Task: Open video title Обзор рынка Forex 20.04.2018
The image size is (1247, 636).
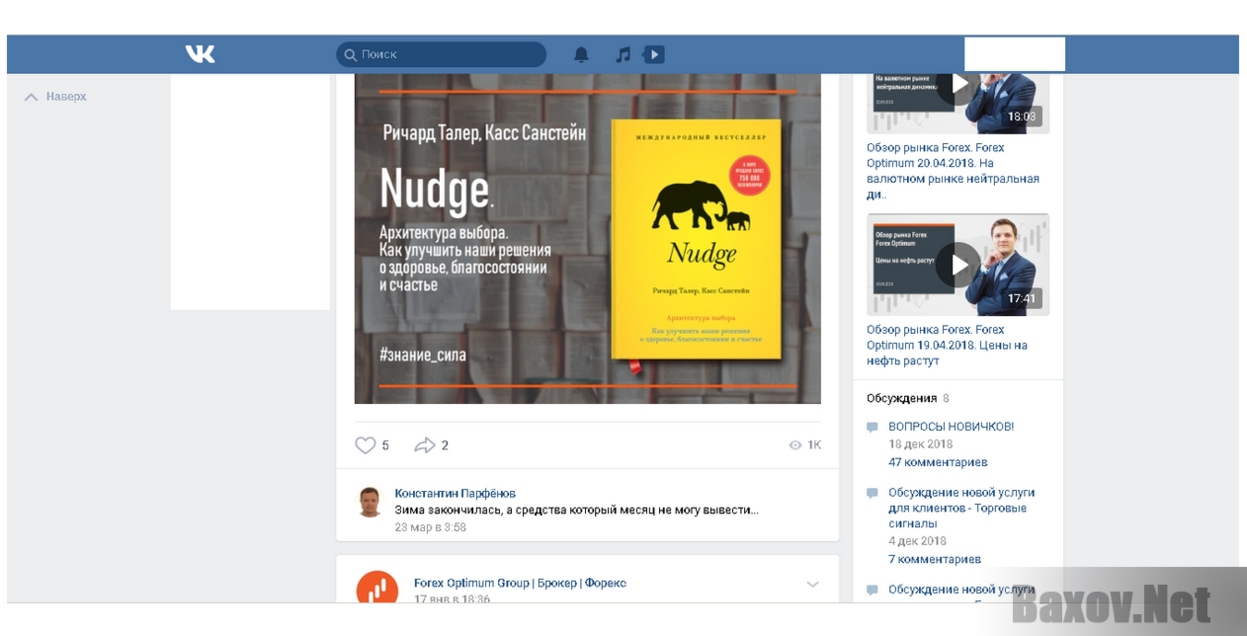Action: click(x=953, y=171)
